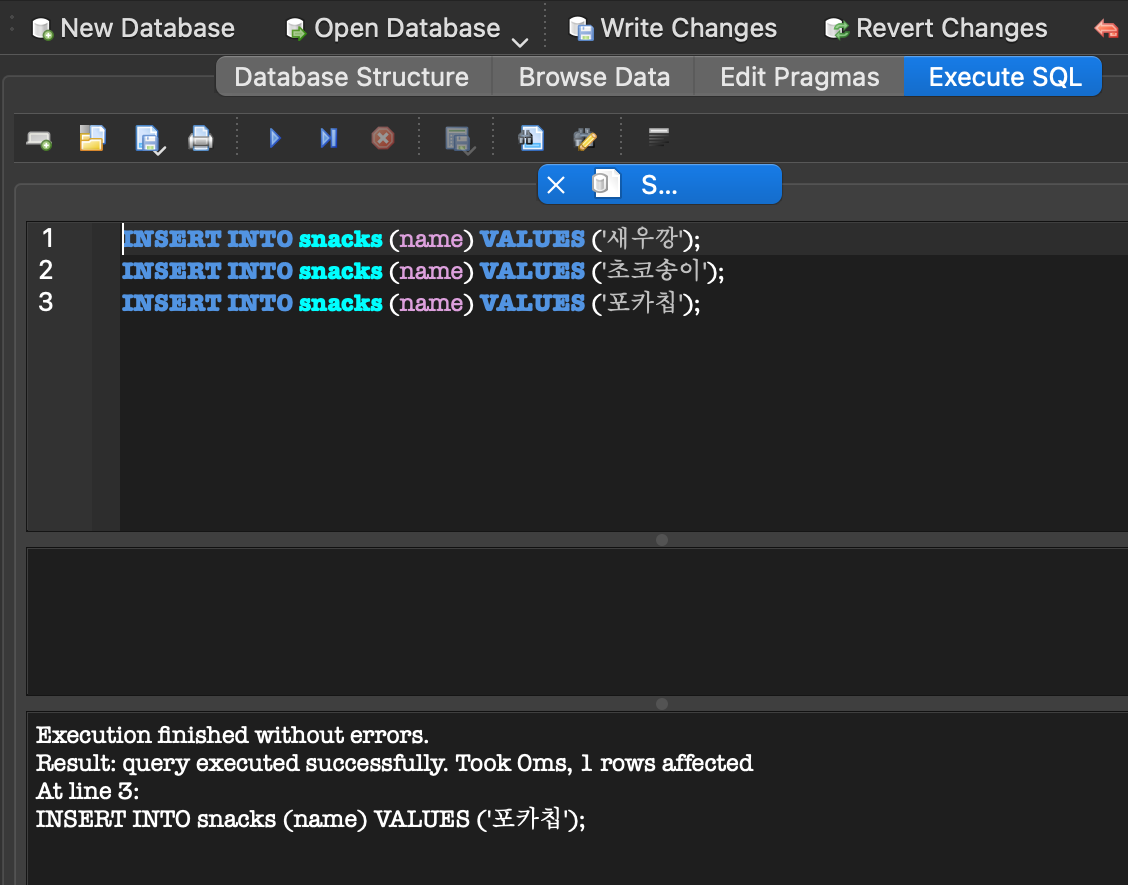Open a new SQL editor tab icon
Image resolution: width=1128 pixels, height=885 pixels.
(x=39, y=139)
